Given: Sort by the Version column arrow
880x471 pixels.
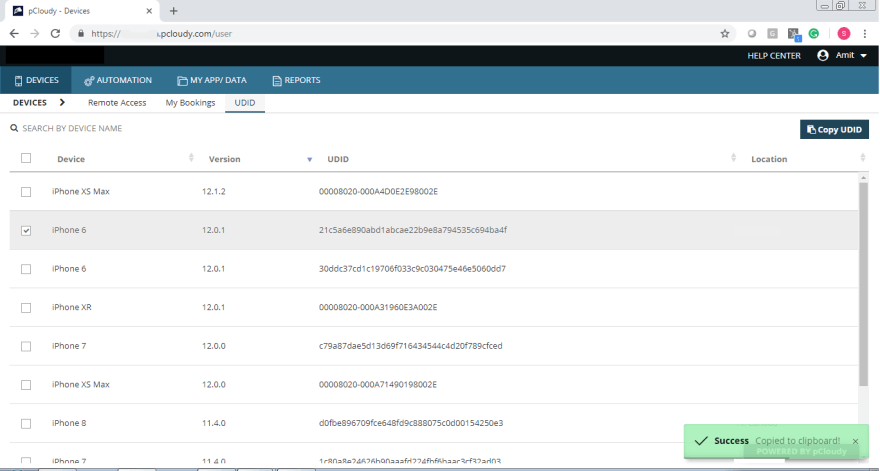Looking at the screenshot, I should click(x=309, y=159).
